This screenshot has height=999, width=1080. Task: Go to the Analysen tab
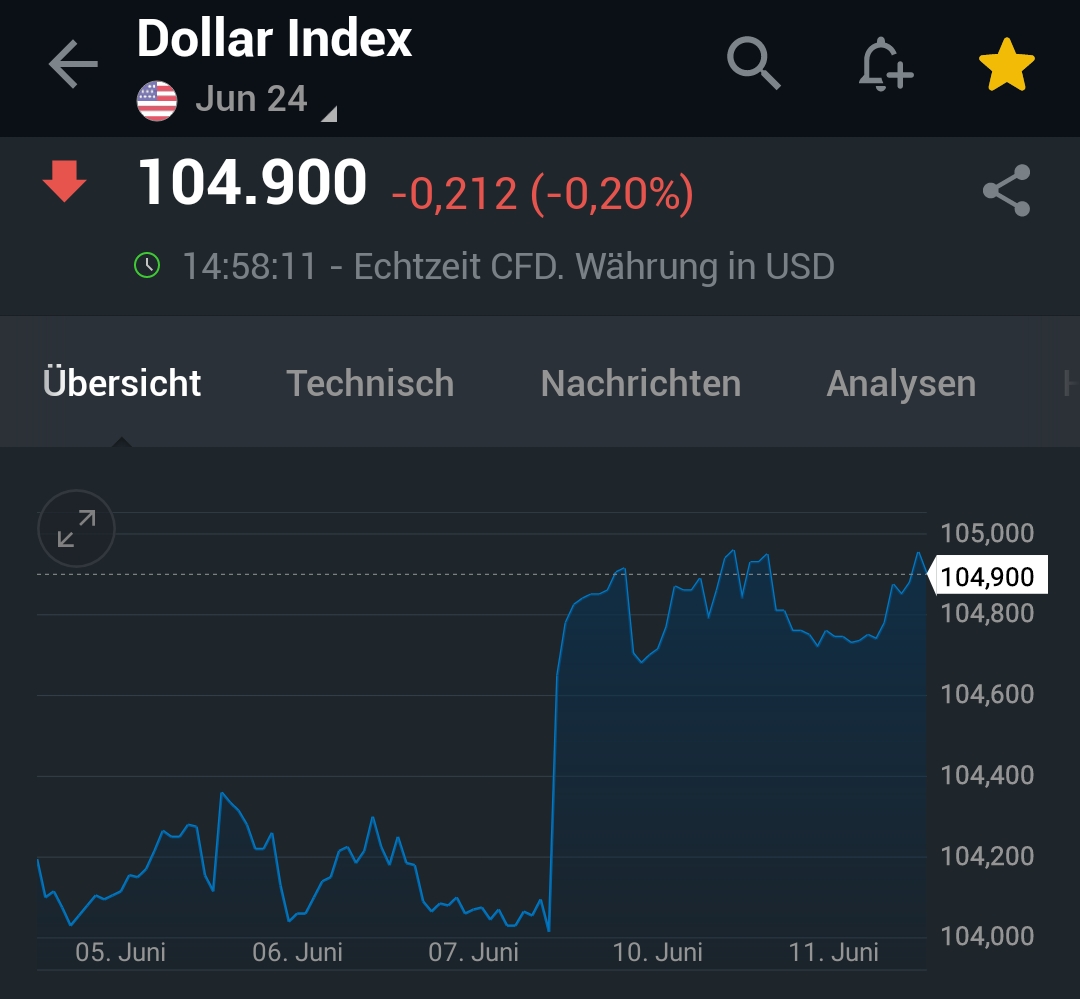pyautogui.click(x=901, y=384)
